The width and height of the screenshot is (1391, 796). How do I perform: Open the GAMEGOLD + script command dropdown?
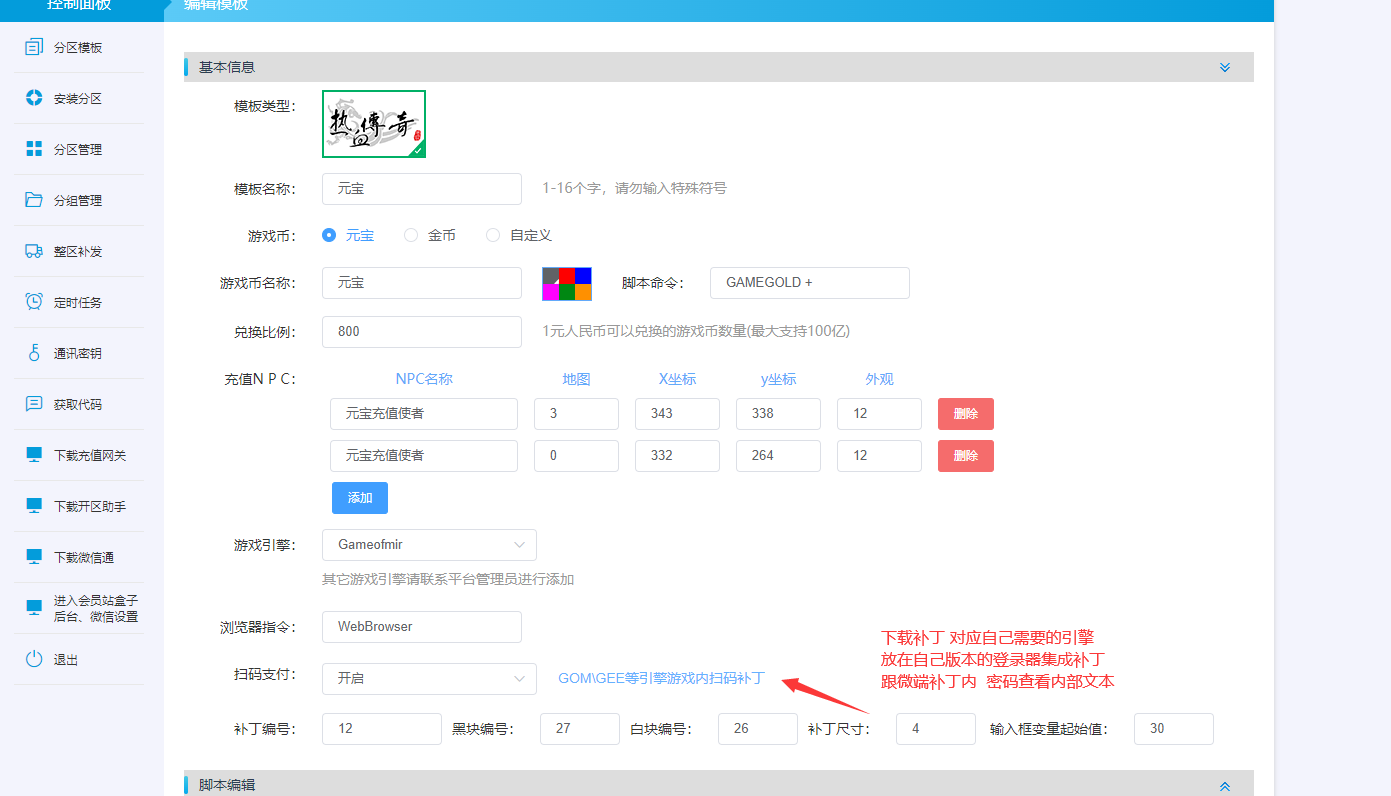(809, 283)
